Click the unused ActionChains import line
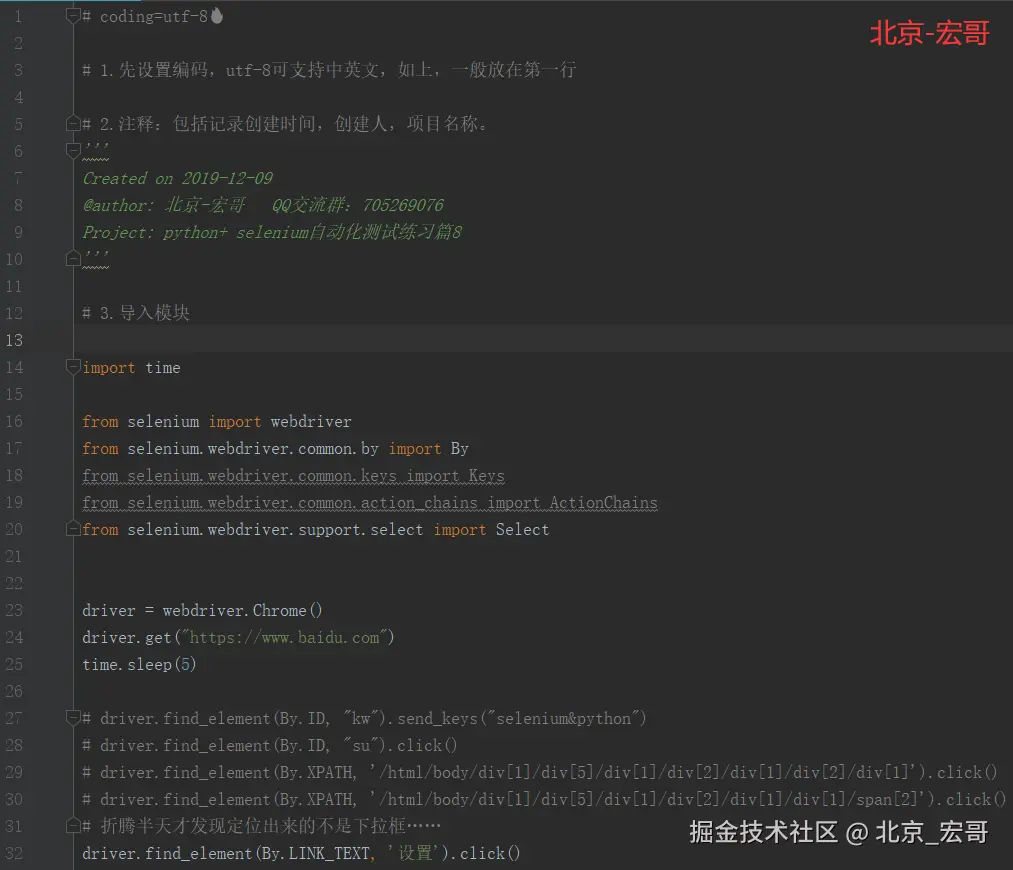Screen dimensions: 1013x870 pos(370,502)
